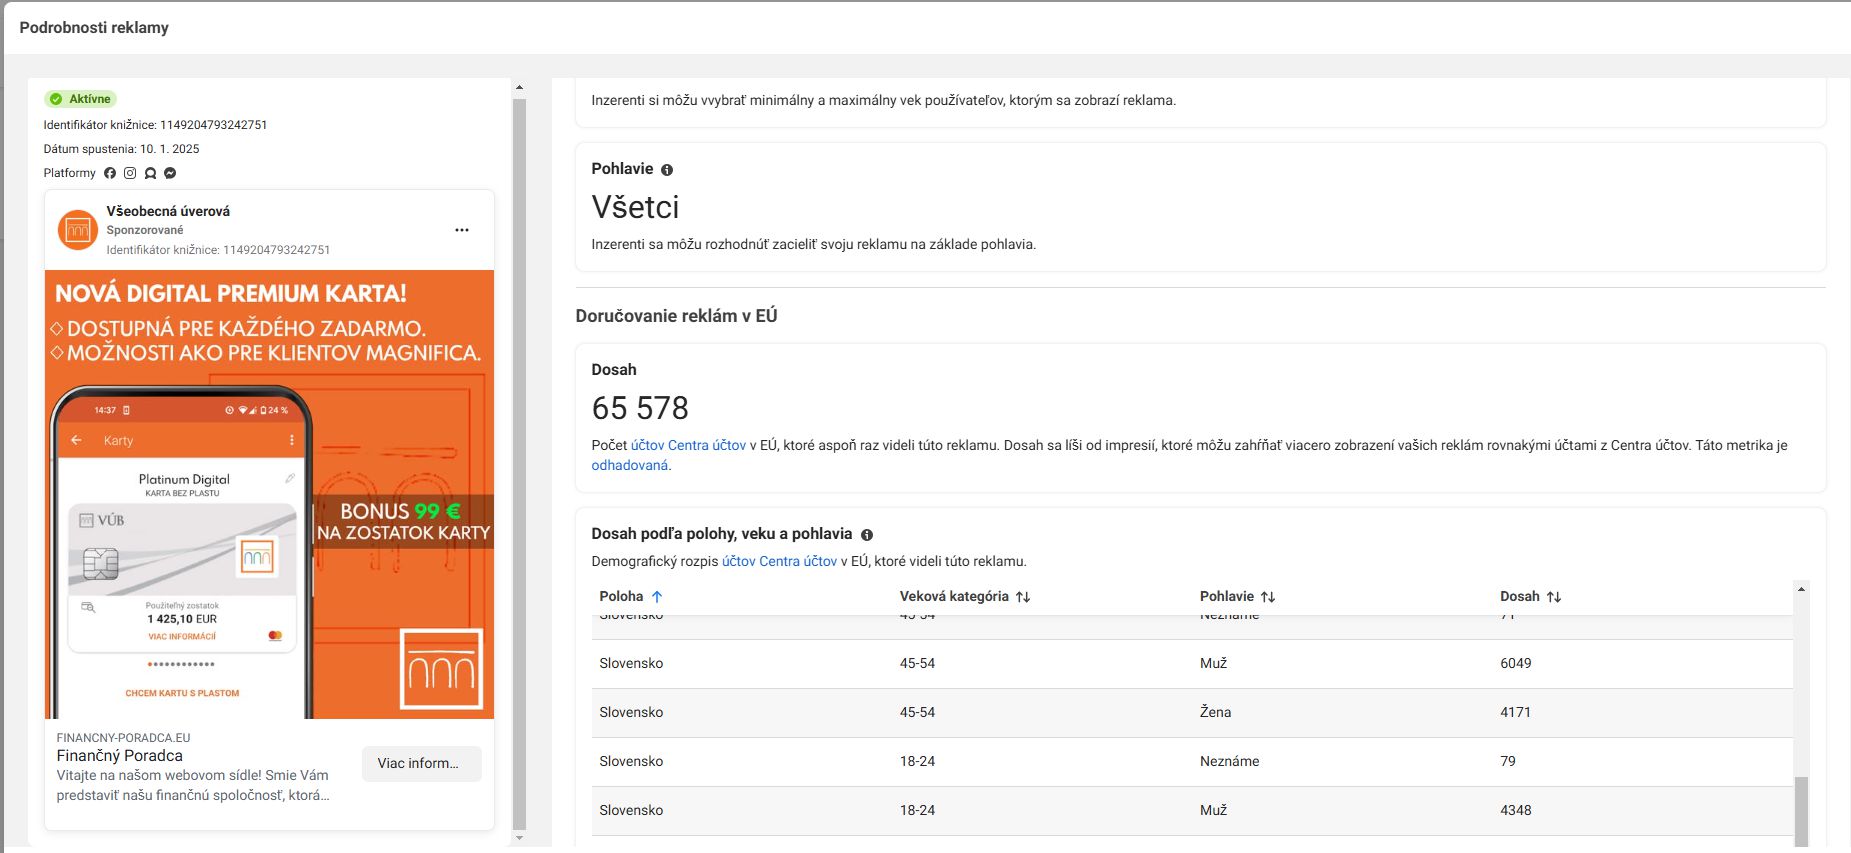Click the Audience Network platform icon
The image size is (1851, 853).
(150, 173)
